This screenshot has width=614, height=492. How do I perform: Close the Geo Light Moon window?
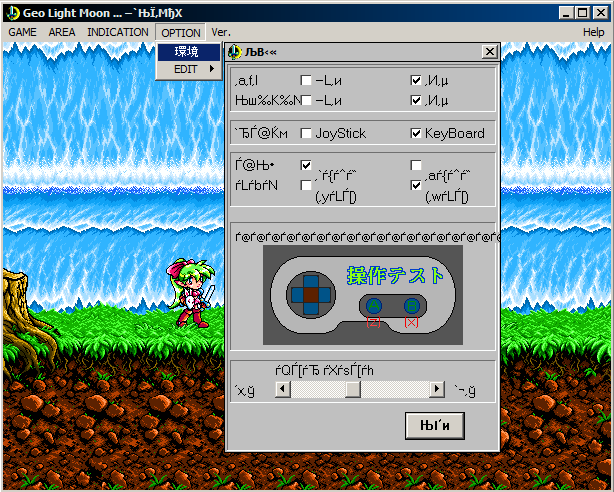pyautogui.click(x=601, y=13)
